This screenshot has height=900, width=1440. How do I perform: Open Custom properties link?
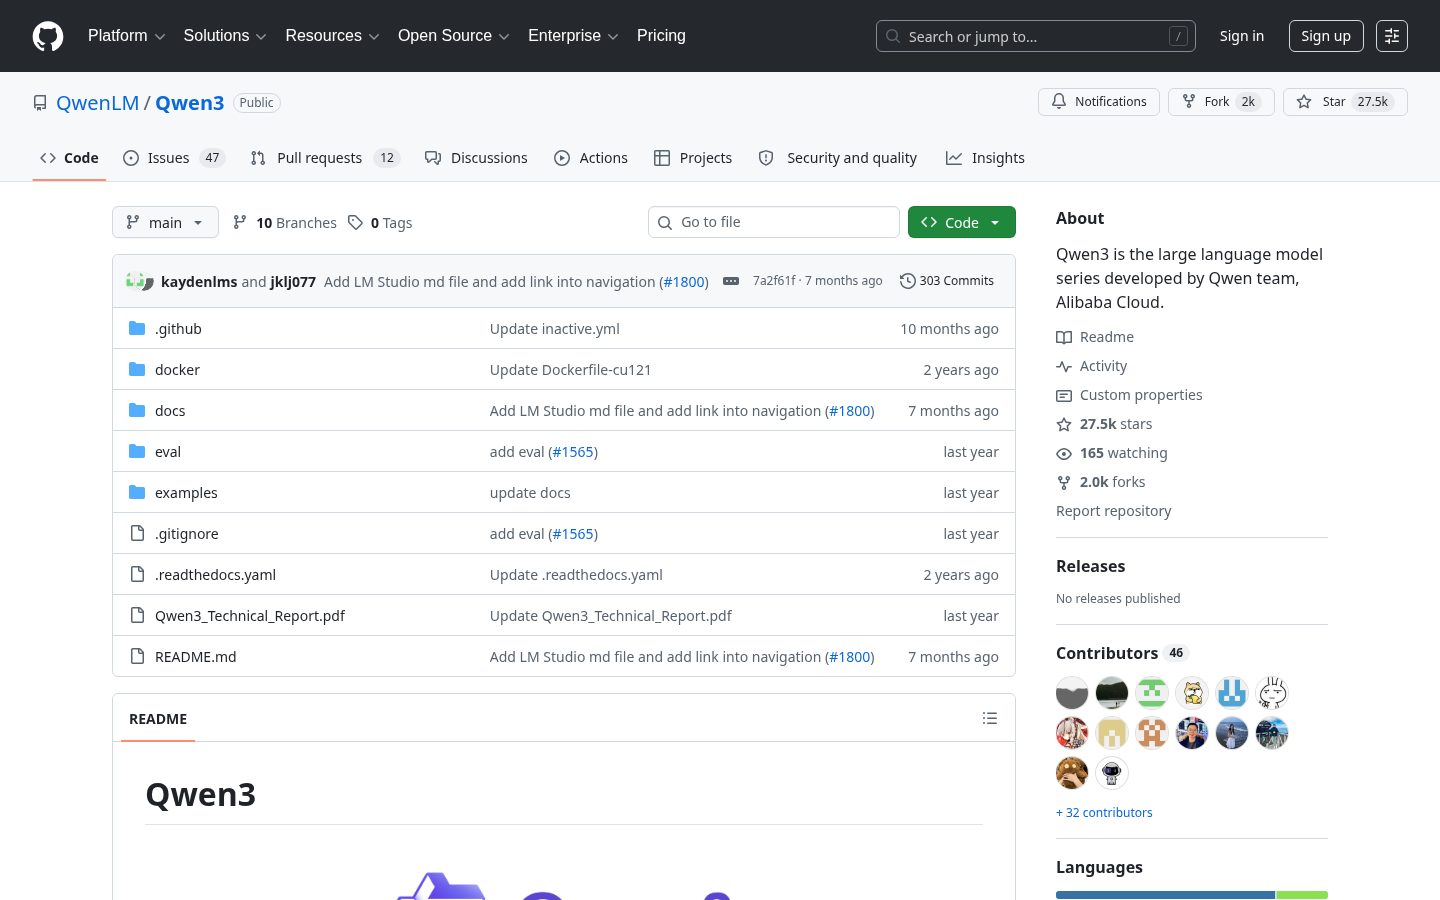click(1129, 395)
